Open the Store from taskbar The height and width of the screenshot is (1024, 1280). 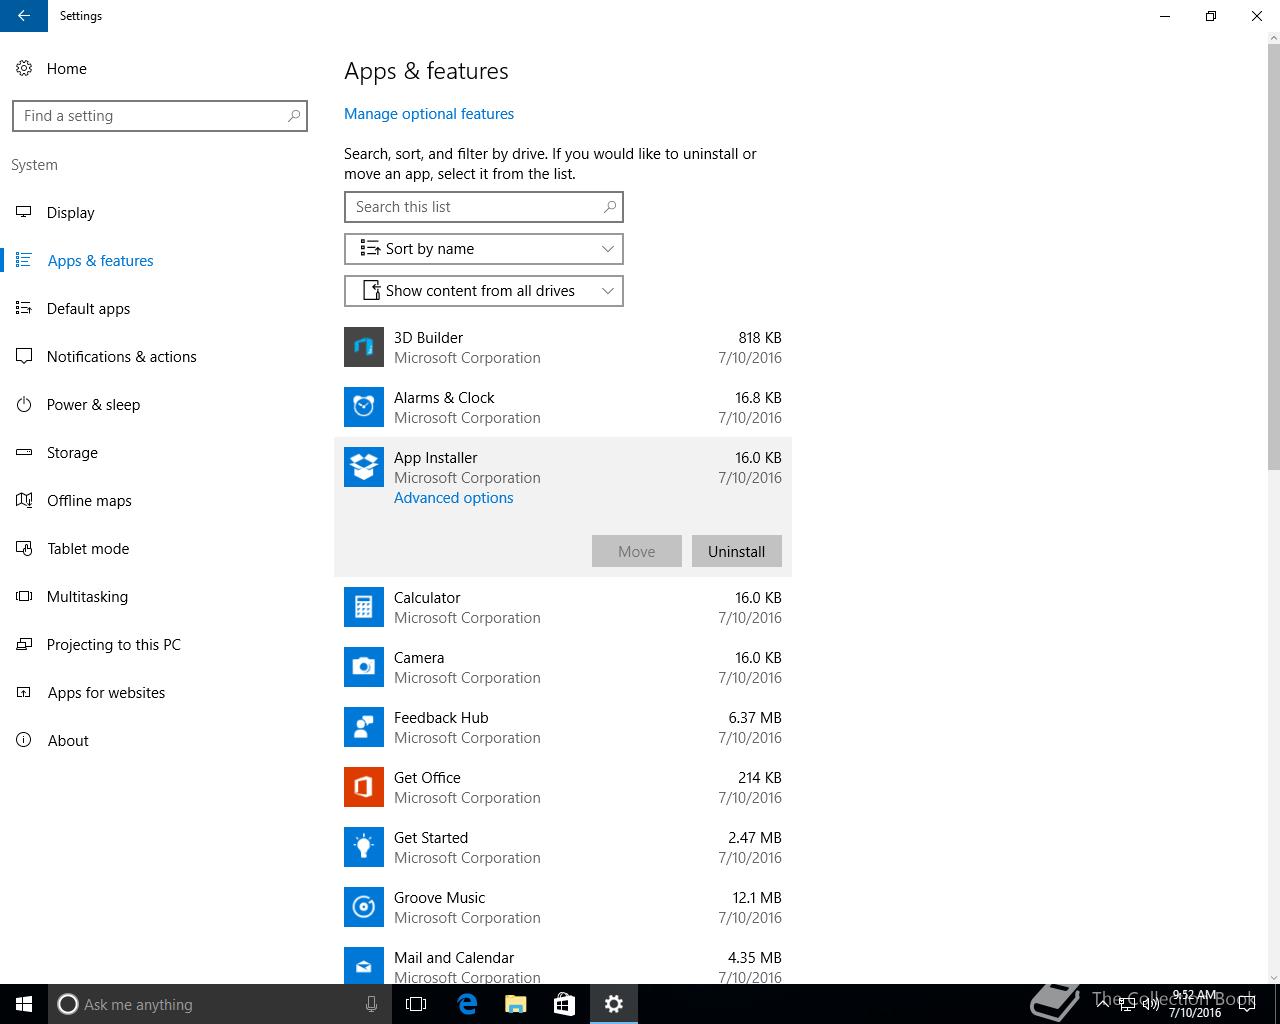tap(565, 1004)
